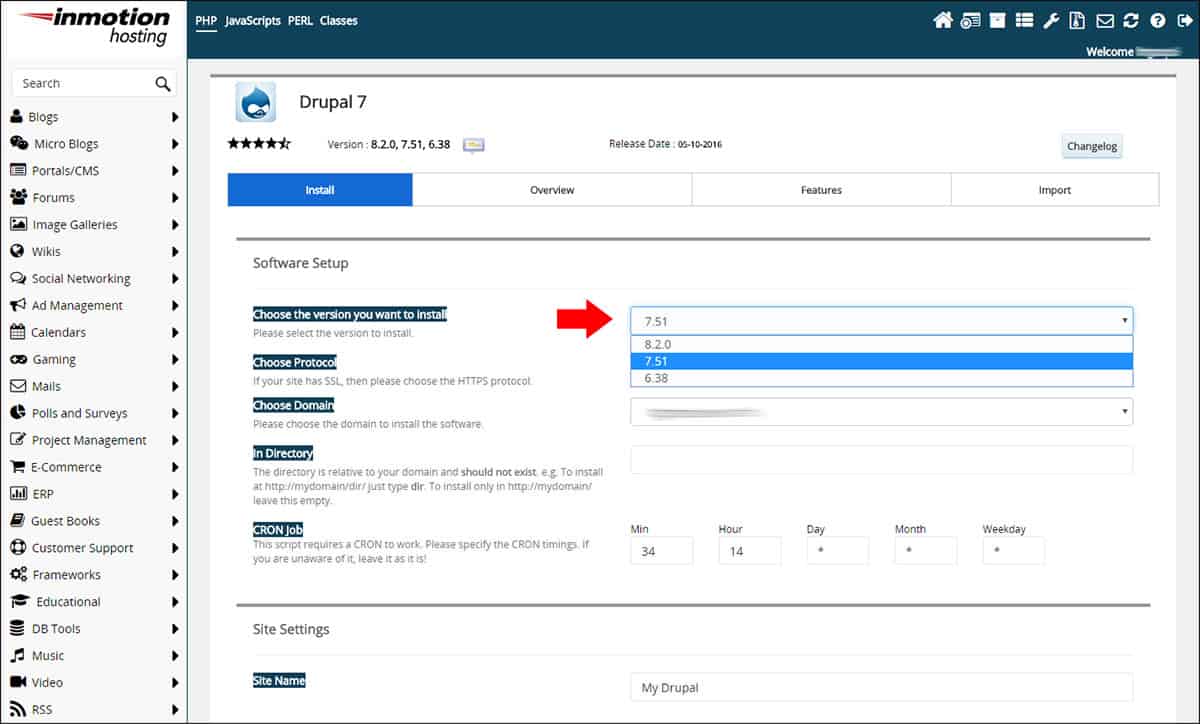Viewport: 1200px width, 724px height.
Task: Select the Classes menu
Action: pos(339,20)
